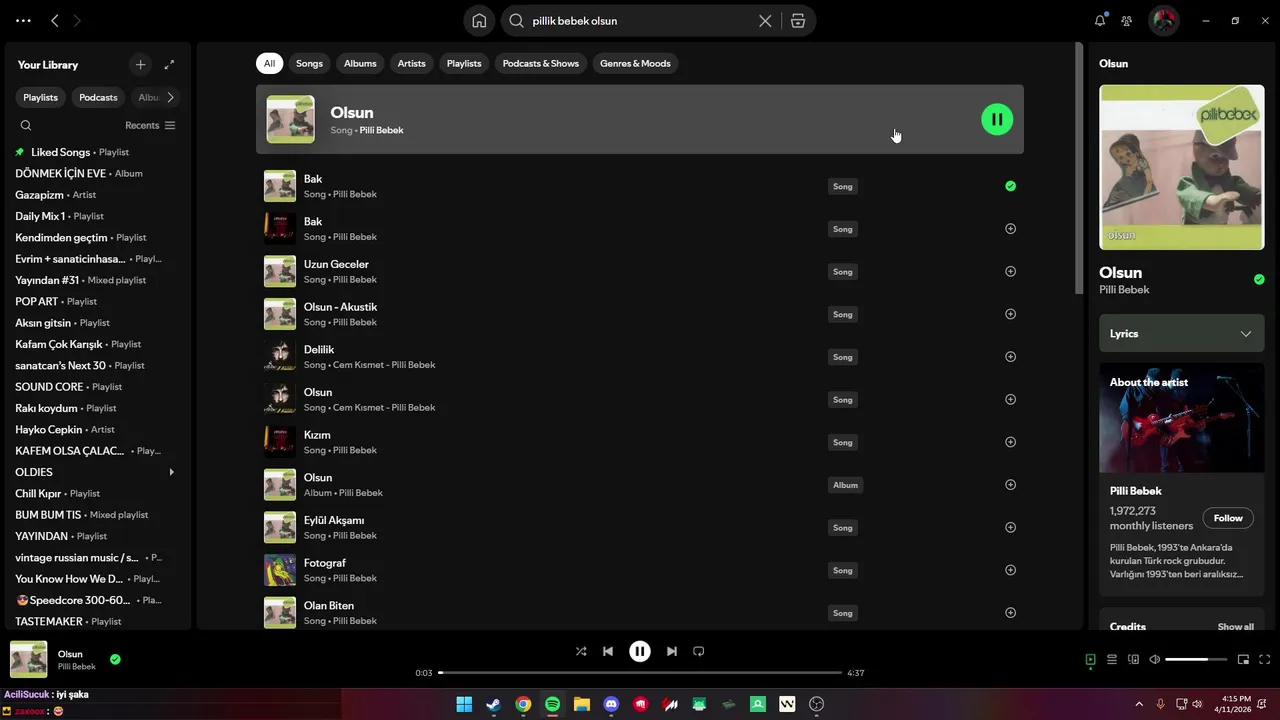Show hidden system tray icons chevron
The width and height of the screenshot is (1280, 720).
tap(1139, 704)
